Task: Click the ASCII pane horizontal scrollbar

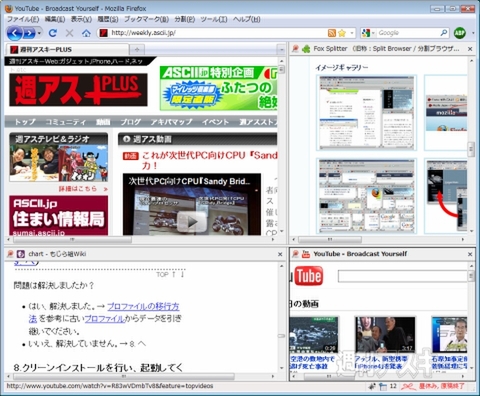Action: [72, 239]
